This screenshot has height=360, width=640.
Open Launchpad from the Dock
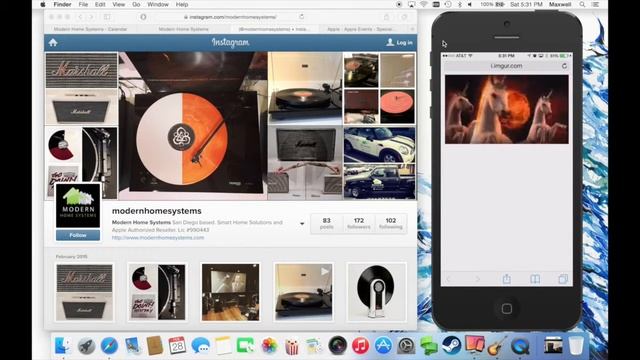[86, 346]
